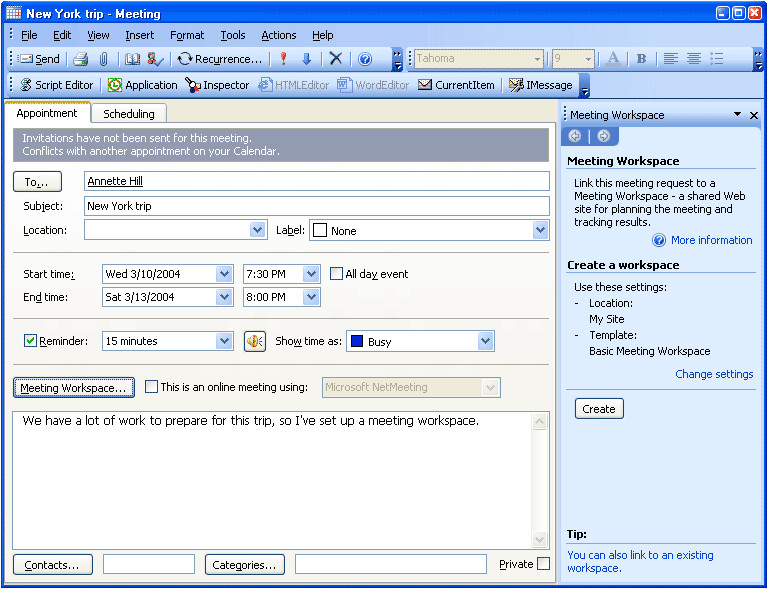Open the Actions menu
The width and height of the screenshot is (768, 589).
click(x=278, y=35)
